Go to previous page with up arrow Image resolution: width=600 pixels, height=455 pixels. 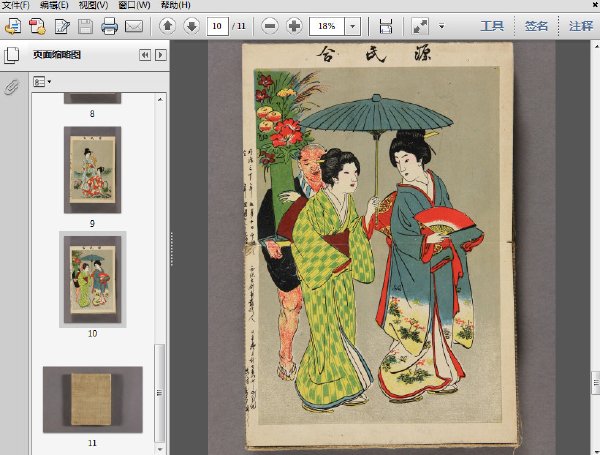(167, 26)
